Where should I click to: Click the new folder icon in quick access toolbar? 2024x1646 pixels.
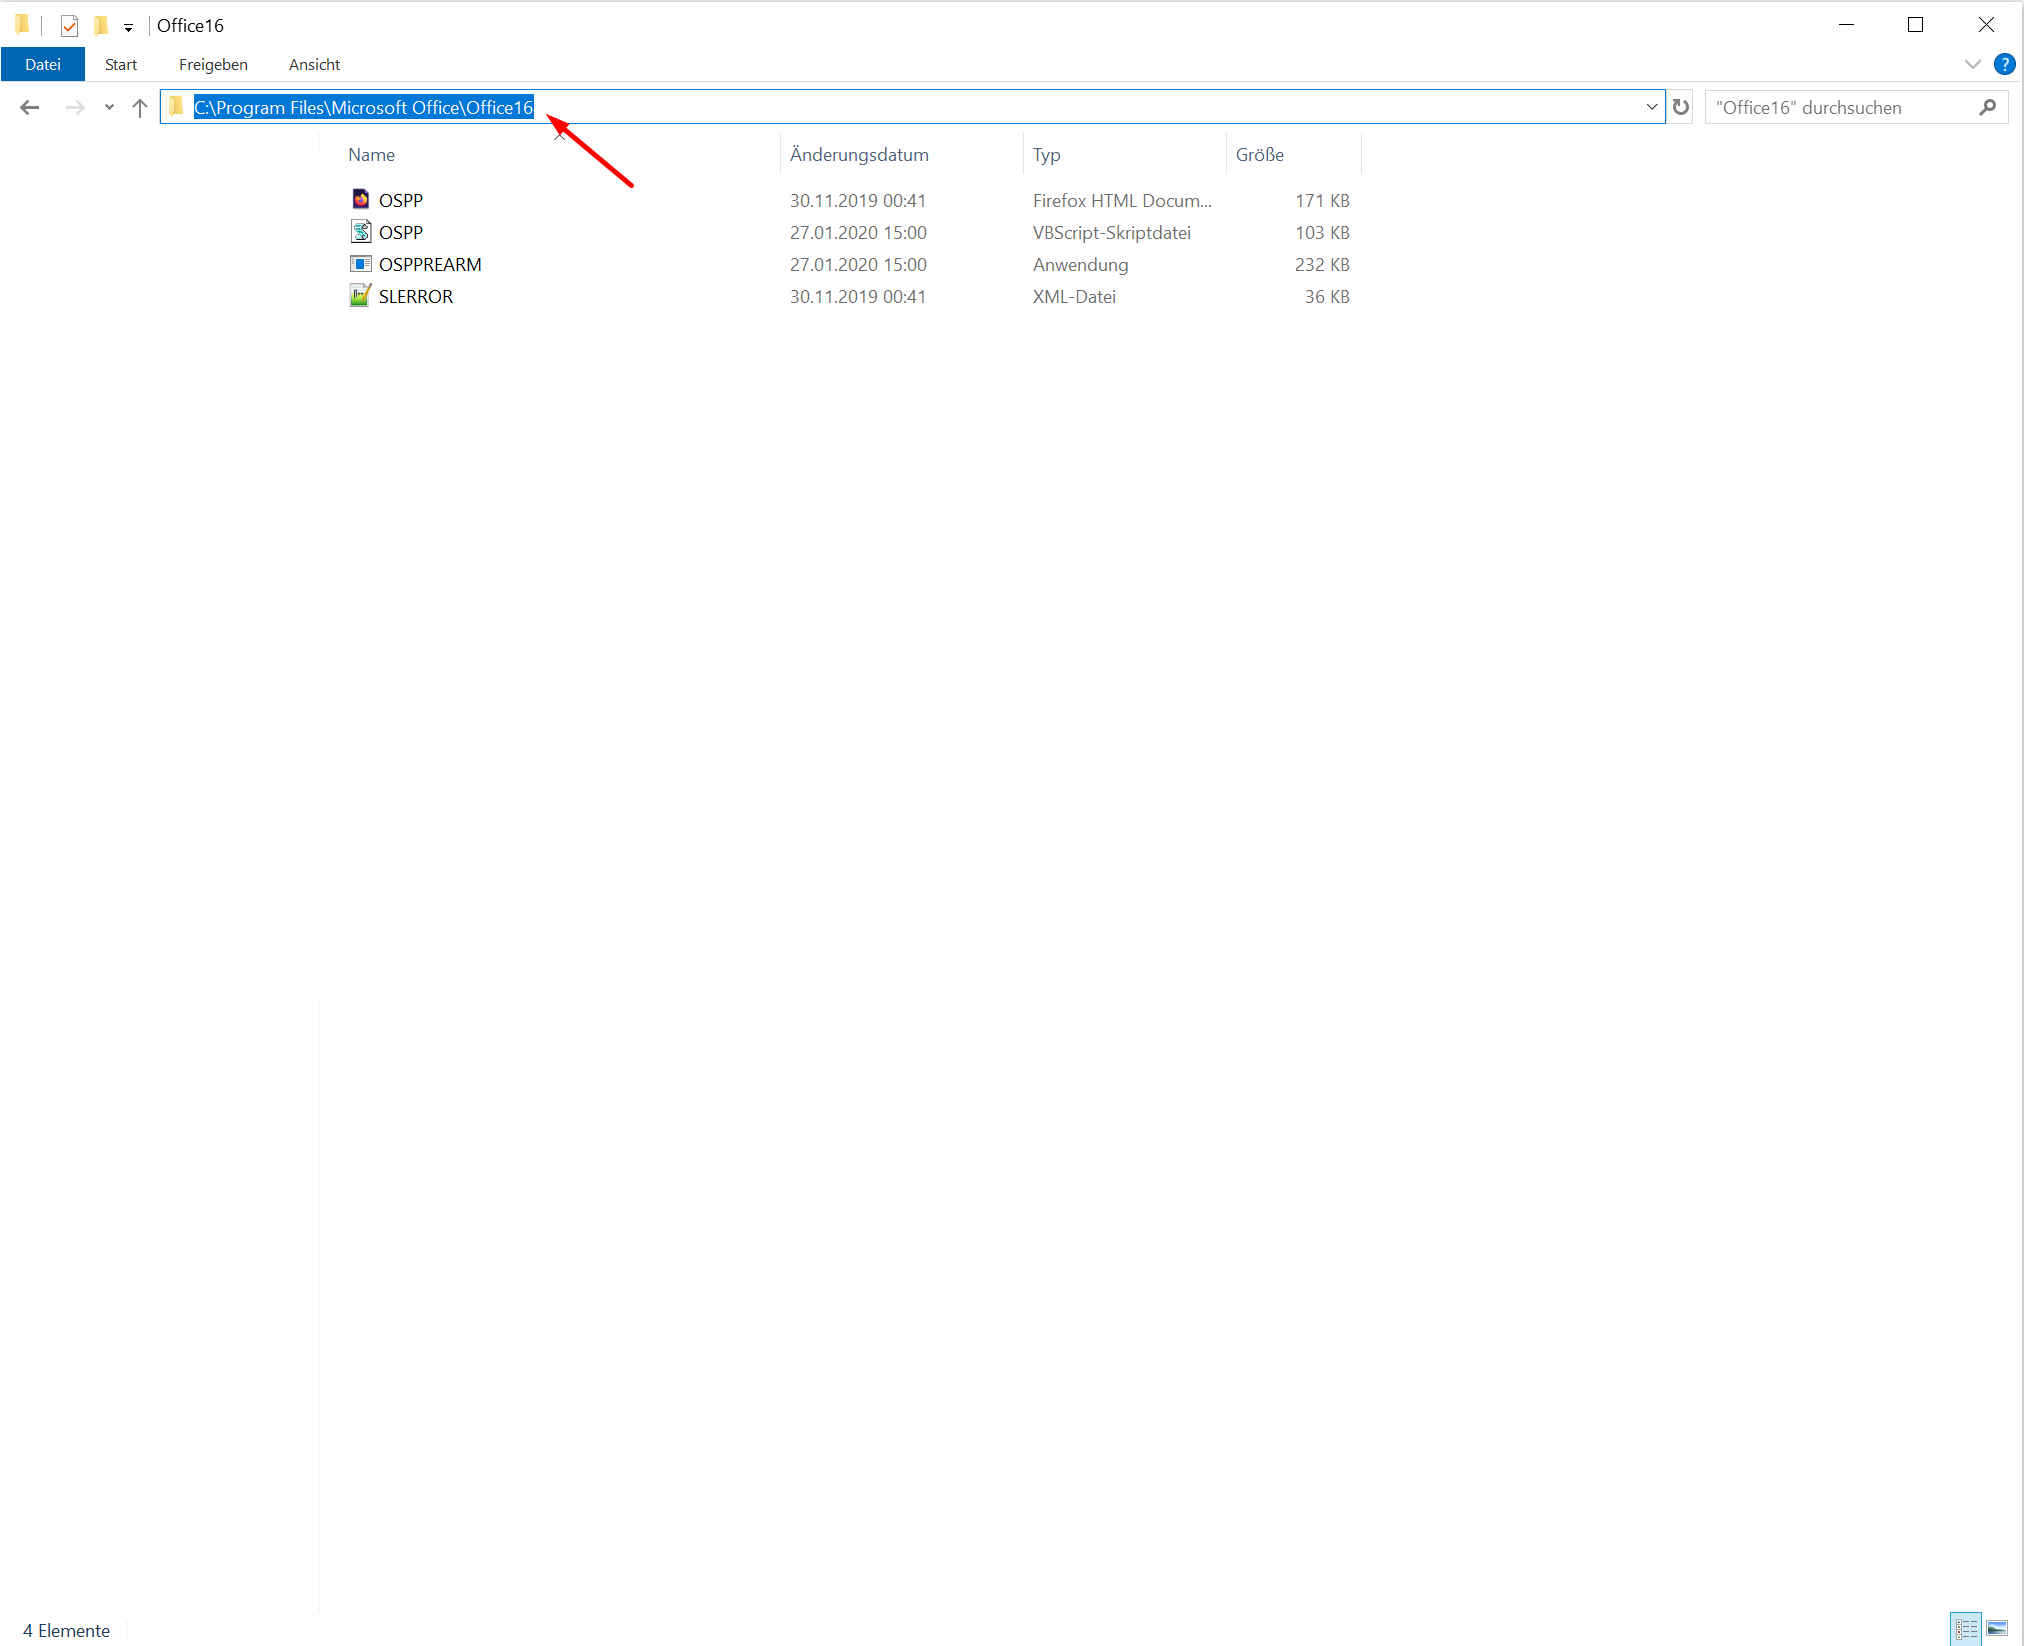[x=101, y=26]
